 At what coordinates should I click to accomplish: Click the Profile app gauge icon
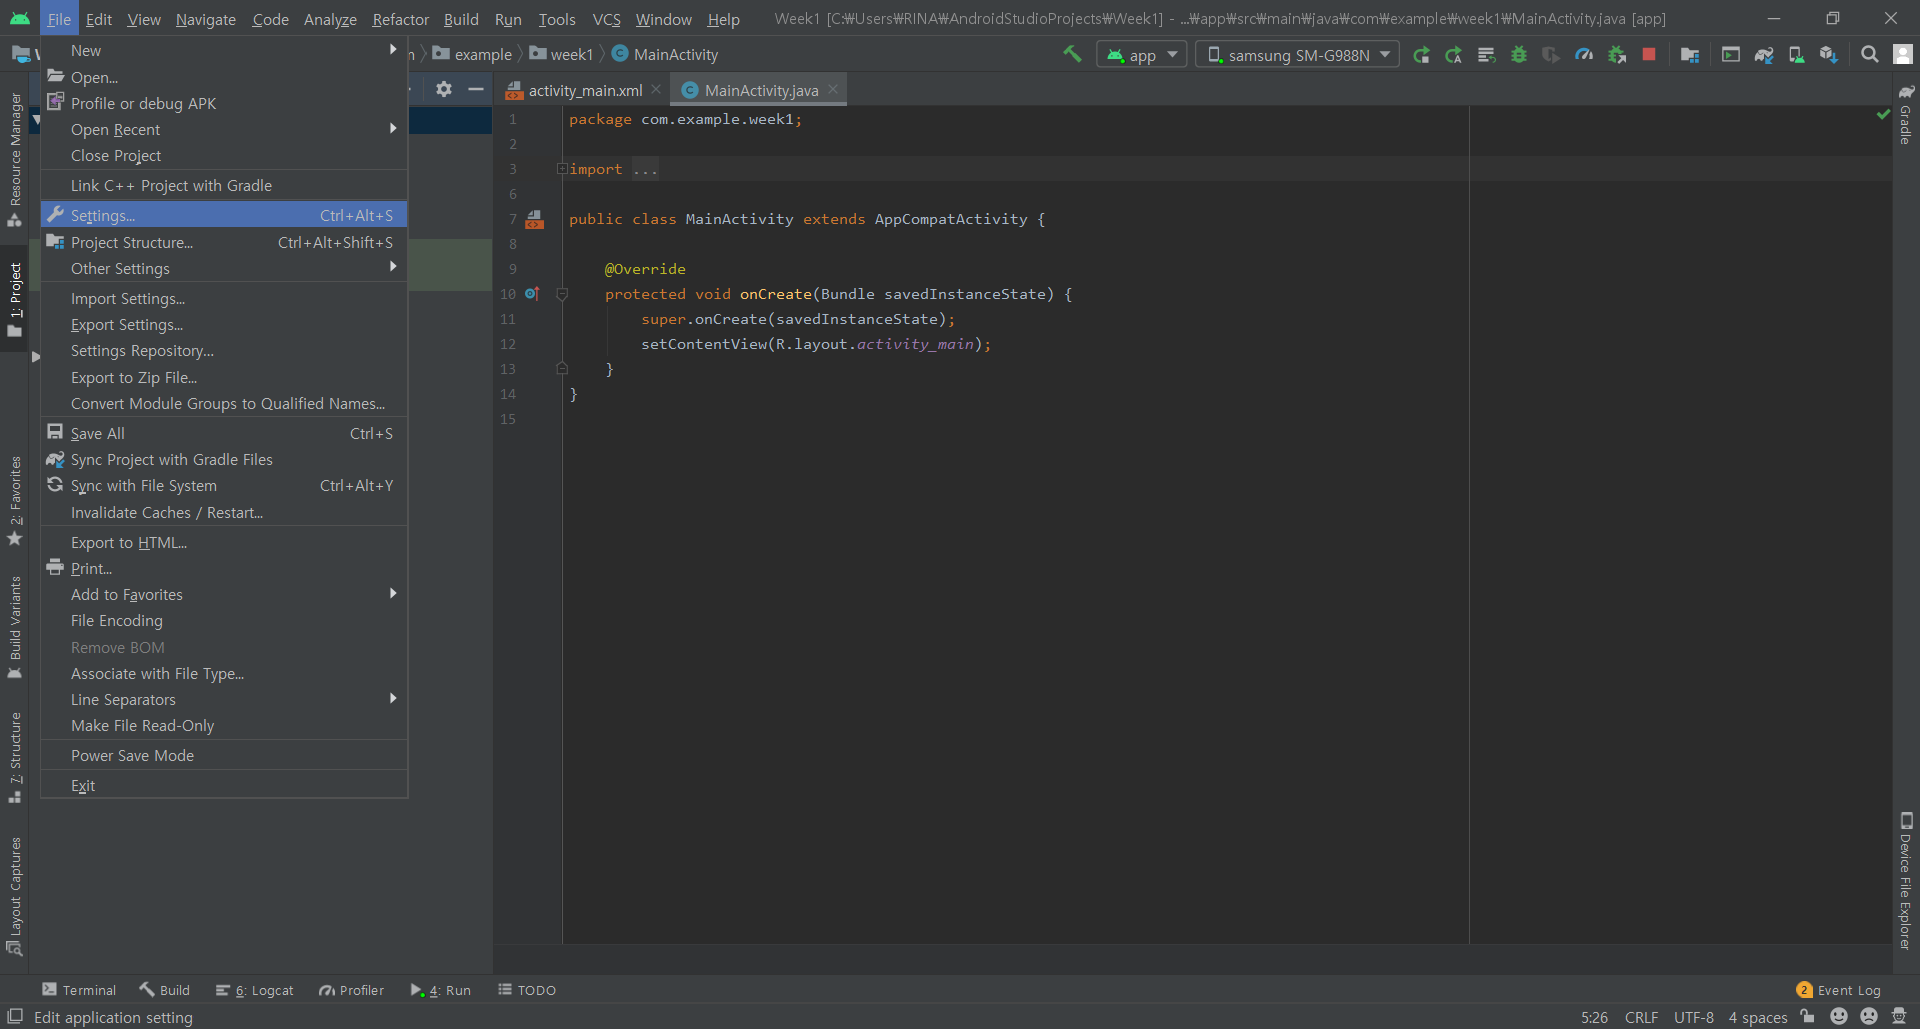coord(1584,55)
